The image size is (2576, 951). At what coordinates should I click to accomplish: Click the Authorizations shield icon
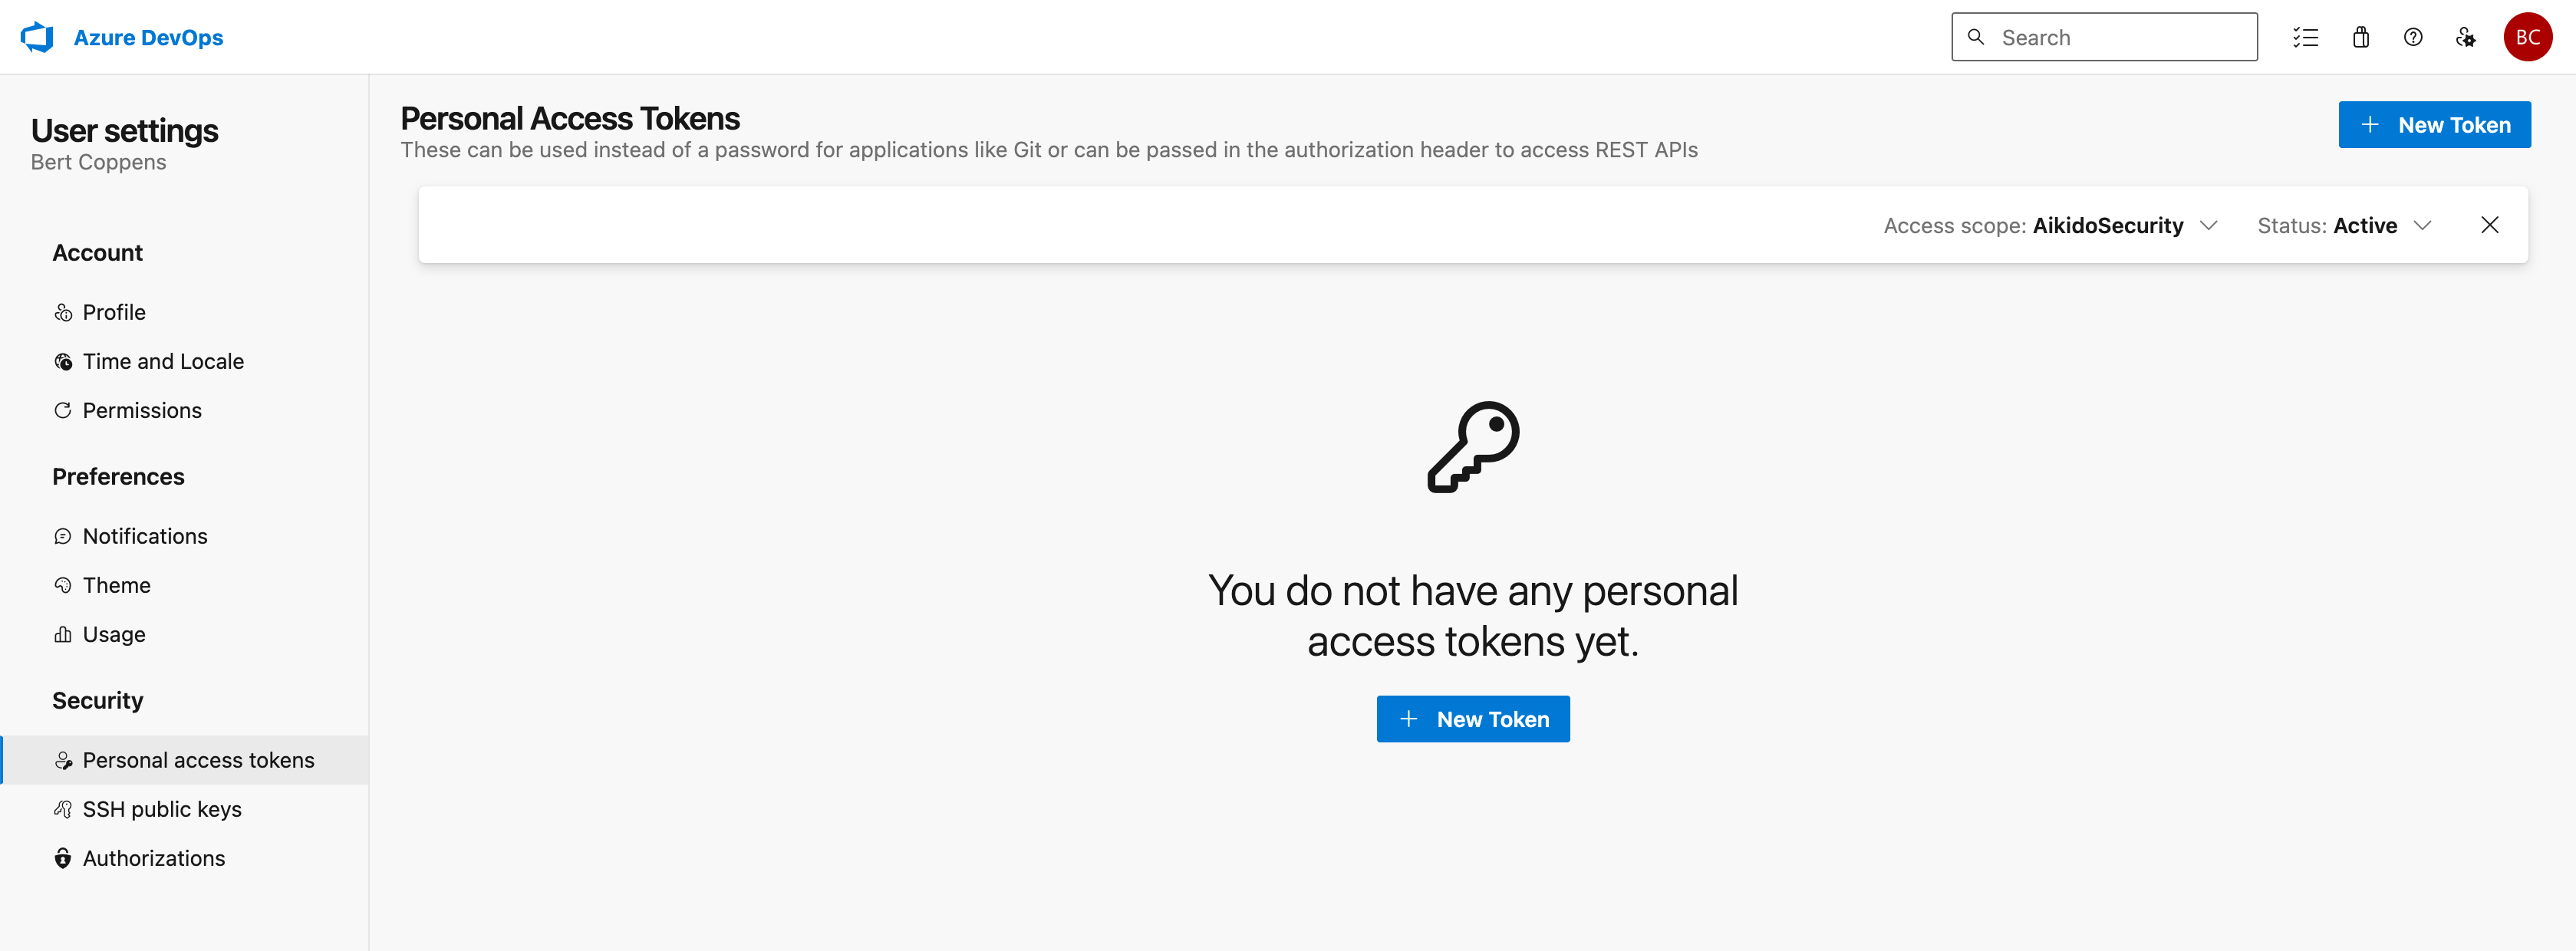pos(63,859)
